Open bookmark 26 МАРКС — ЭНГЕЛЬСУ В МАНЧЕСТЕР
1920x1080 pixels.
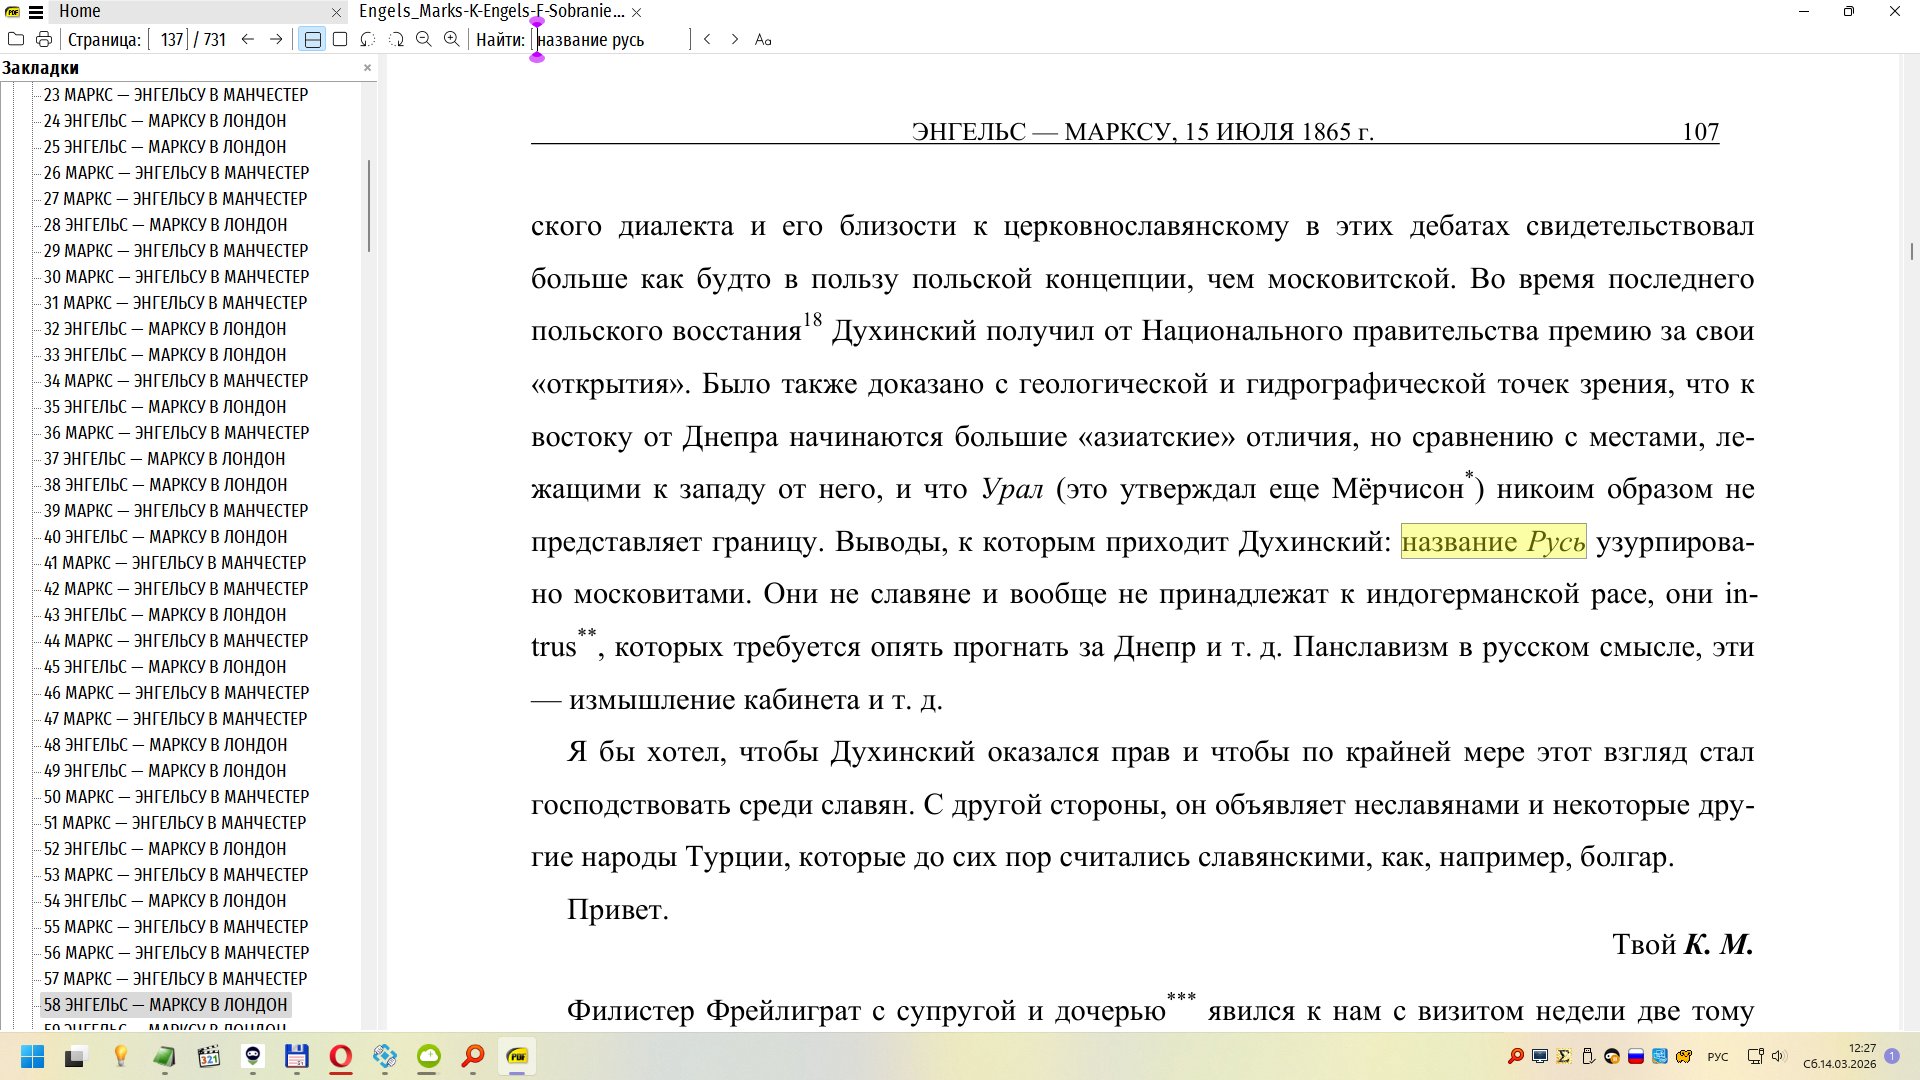176,173
